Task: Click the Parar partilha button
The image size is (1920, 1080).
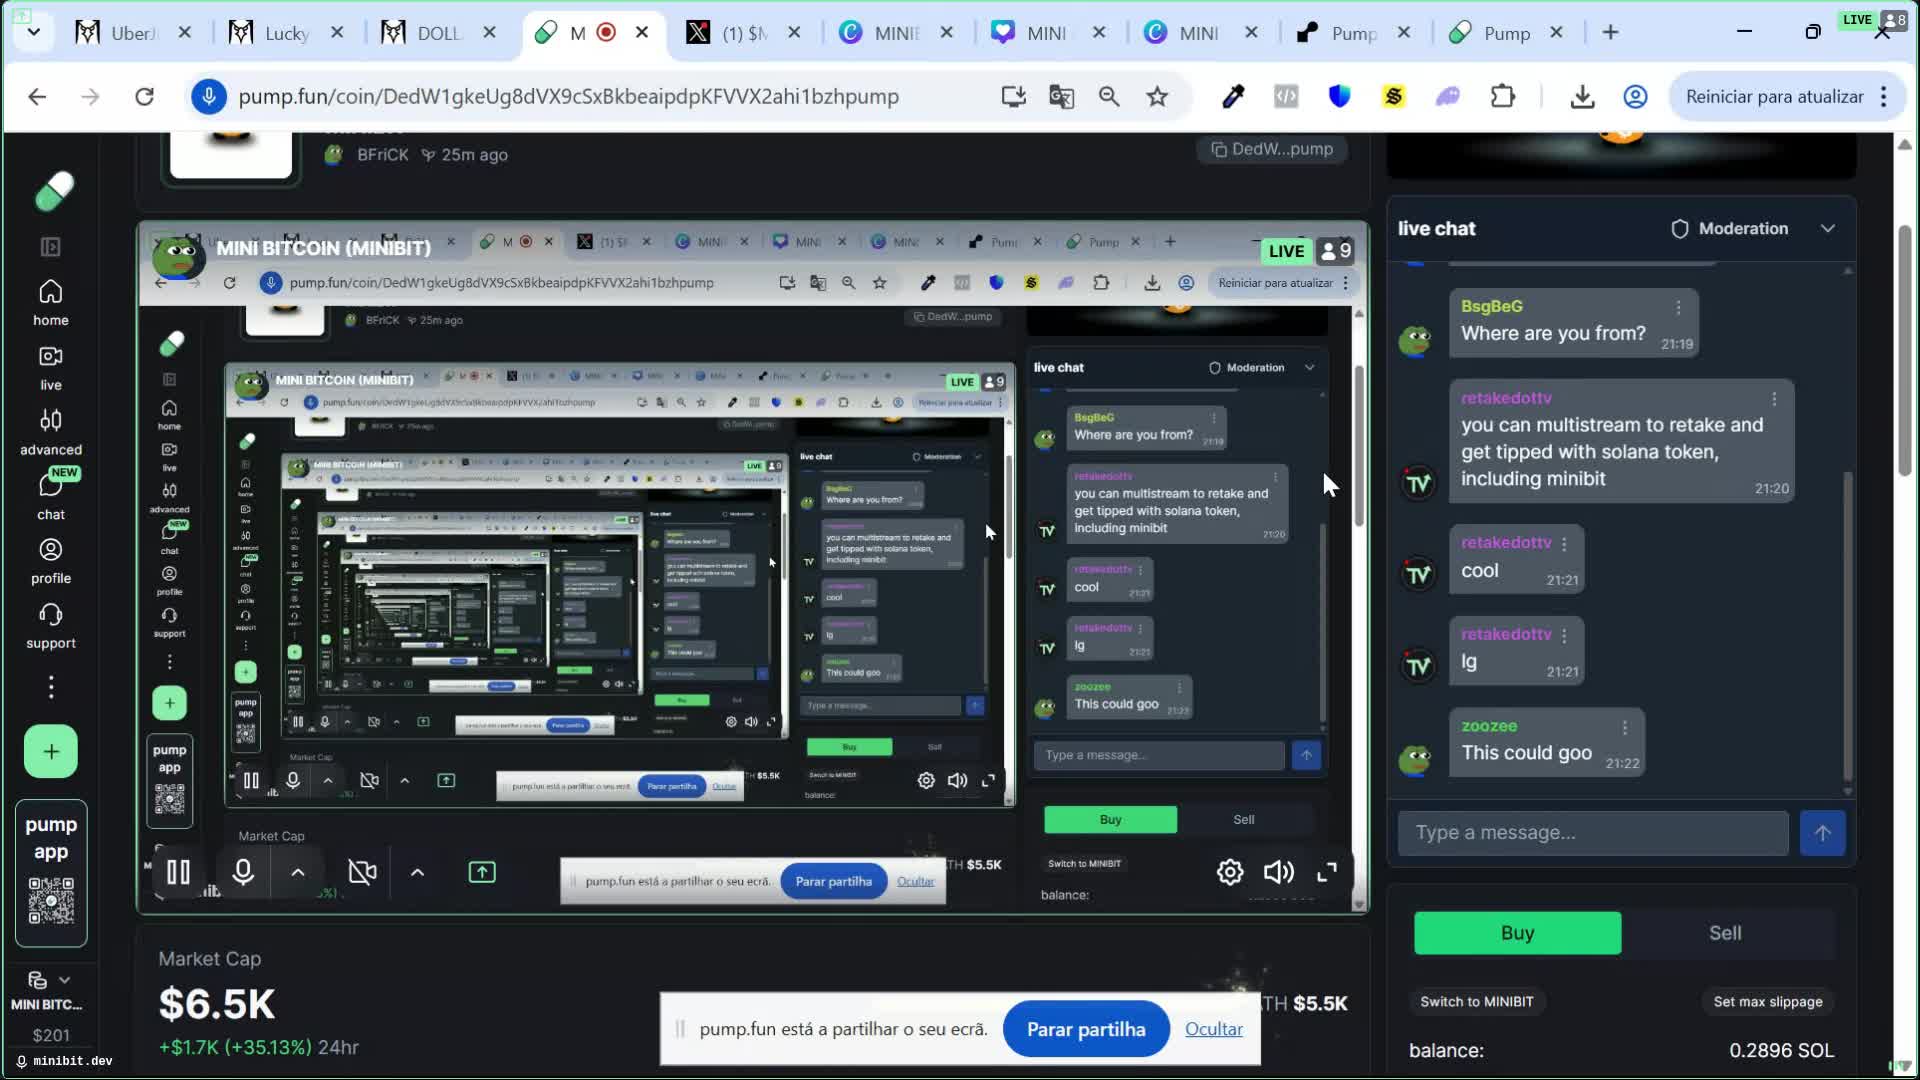Action: coord(1085,1029)
